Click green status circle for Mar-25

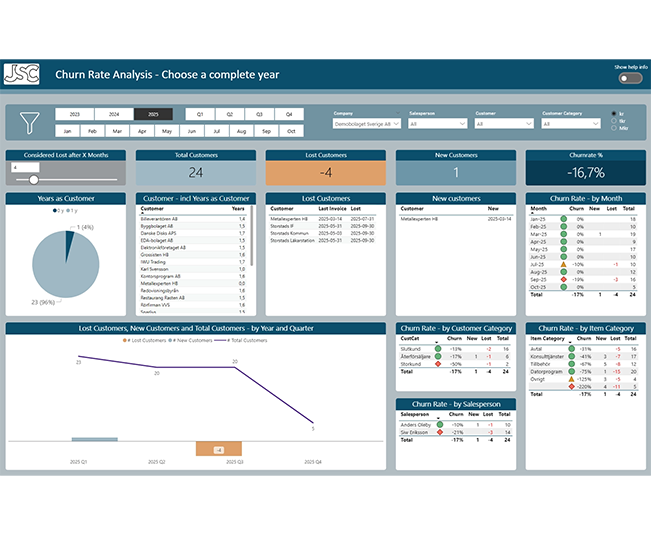[x=563, y=234]
